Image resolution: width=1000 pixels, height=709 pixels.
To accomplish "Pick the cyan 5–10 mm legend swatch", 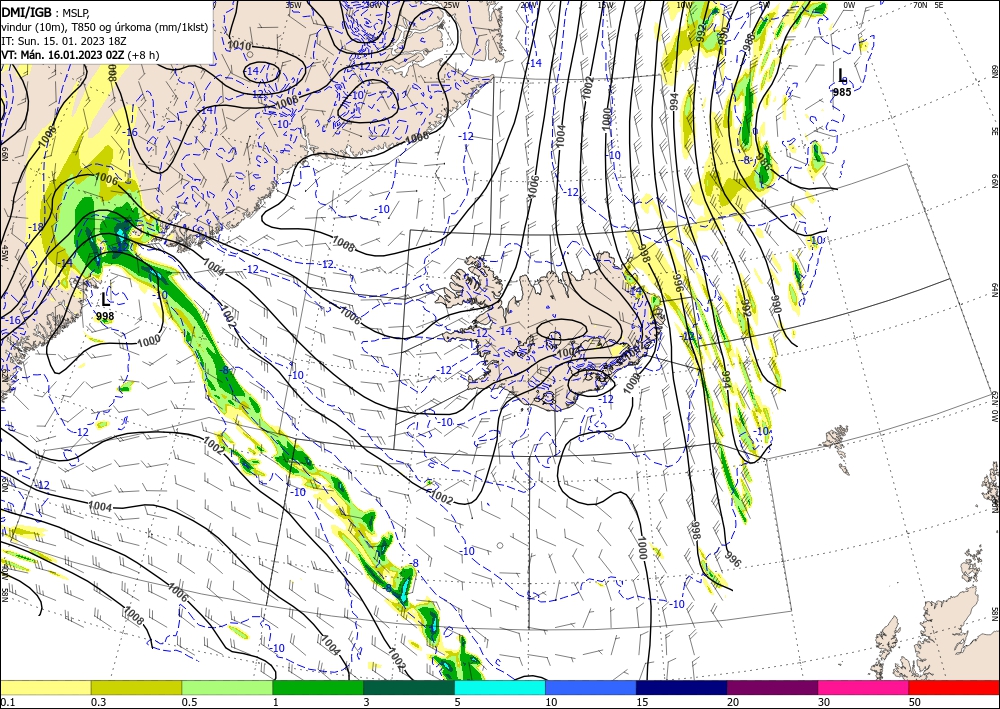I will point(499,687).
